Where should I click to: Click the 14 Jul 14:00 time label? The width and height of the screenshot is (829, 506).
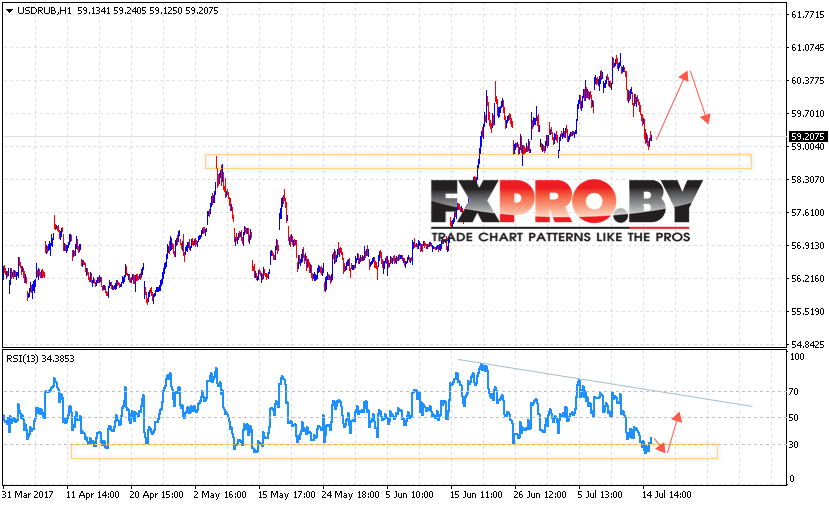[666, 495]
